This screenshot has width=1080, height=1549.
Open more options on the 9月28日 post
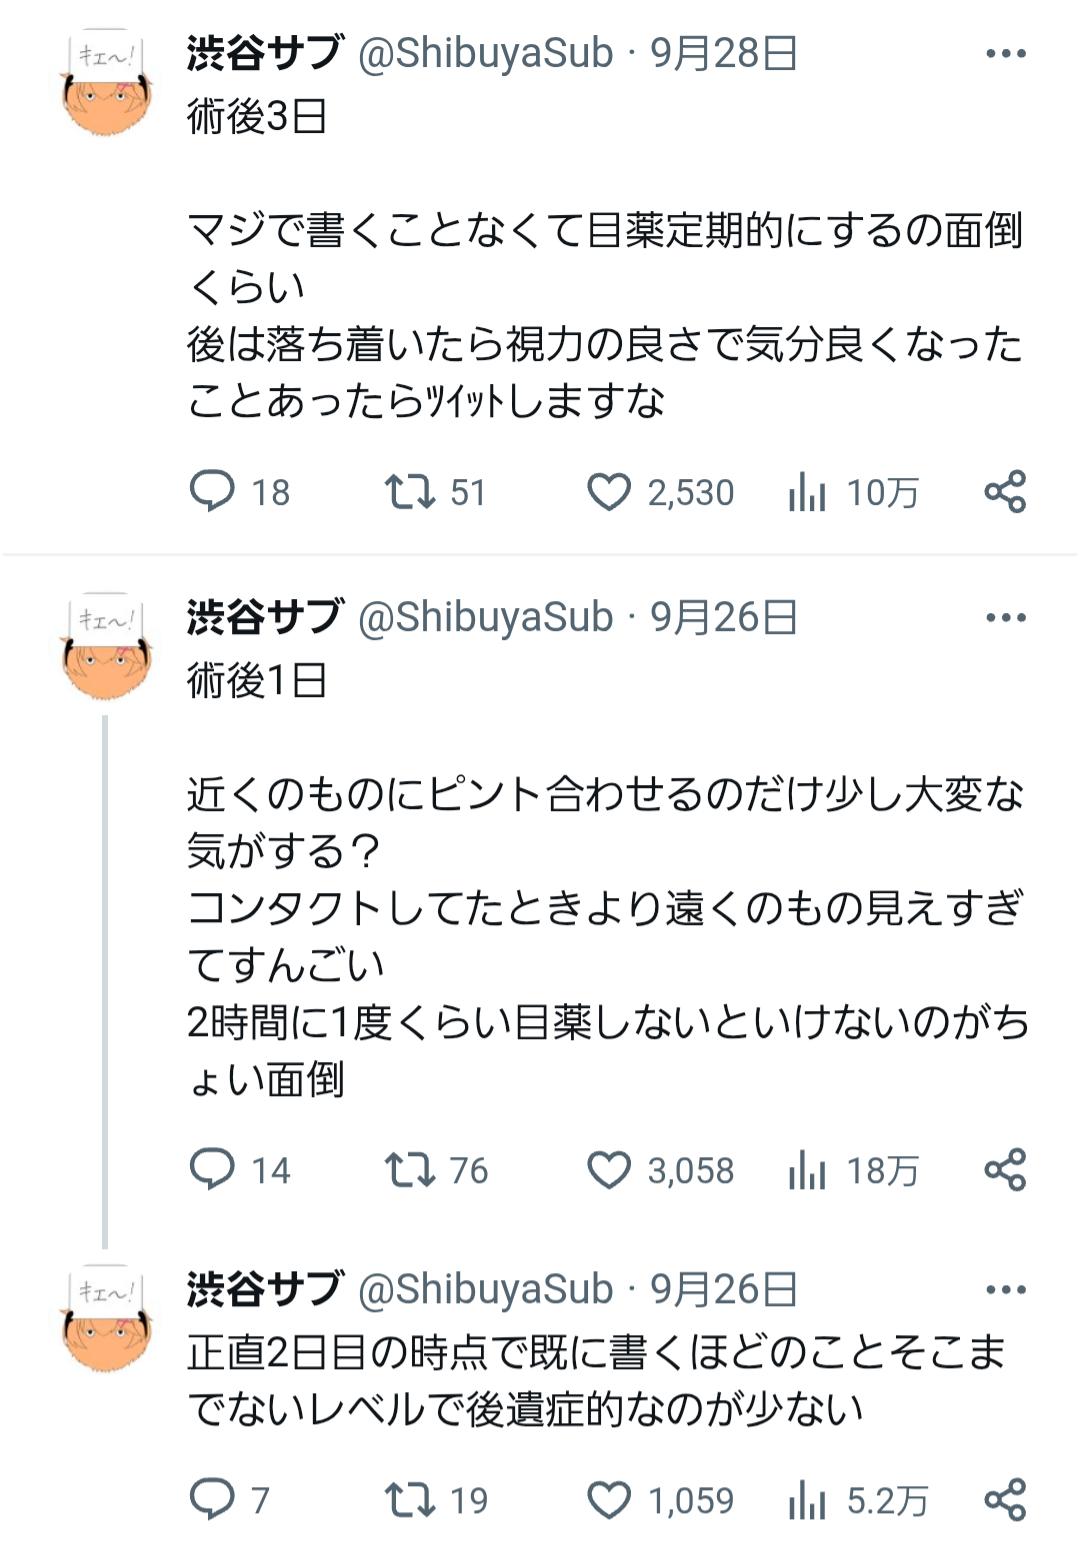coord(1005,54)
